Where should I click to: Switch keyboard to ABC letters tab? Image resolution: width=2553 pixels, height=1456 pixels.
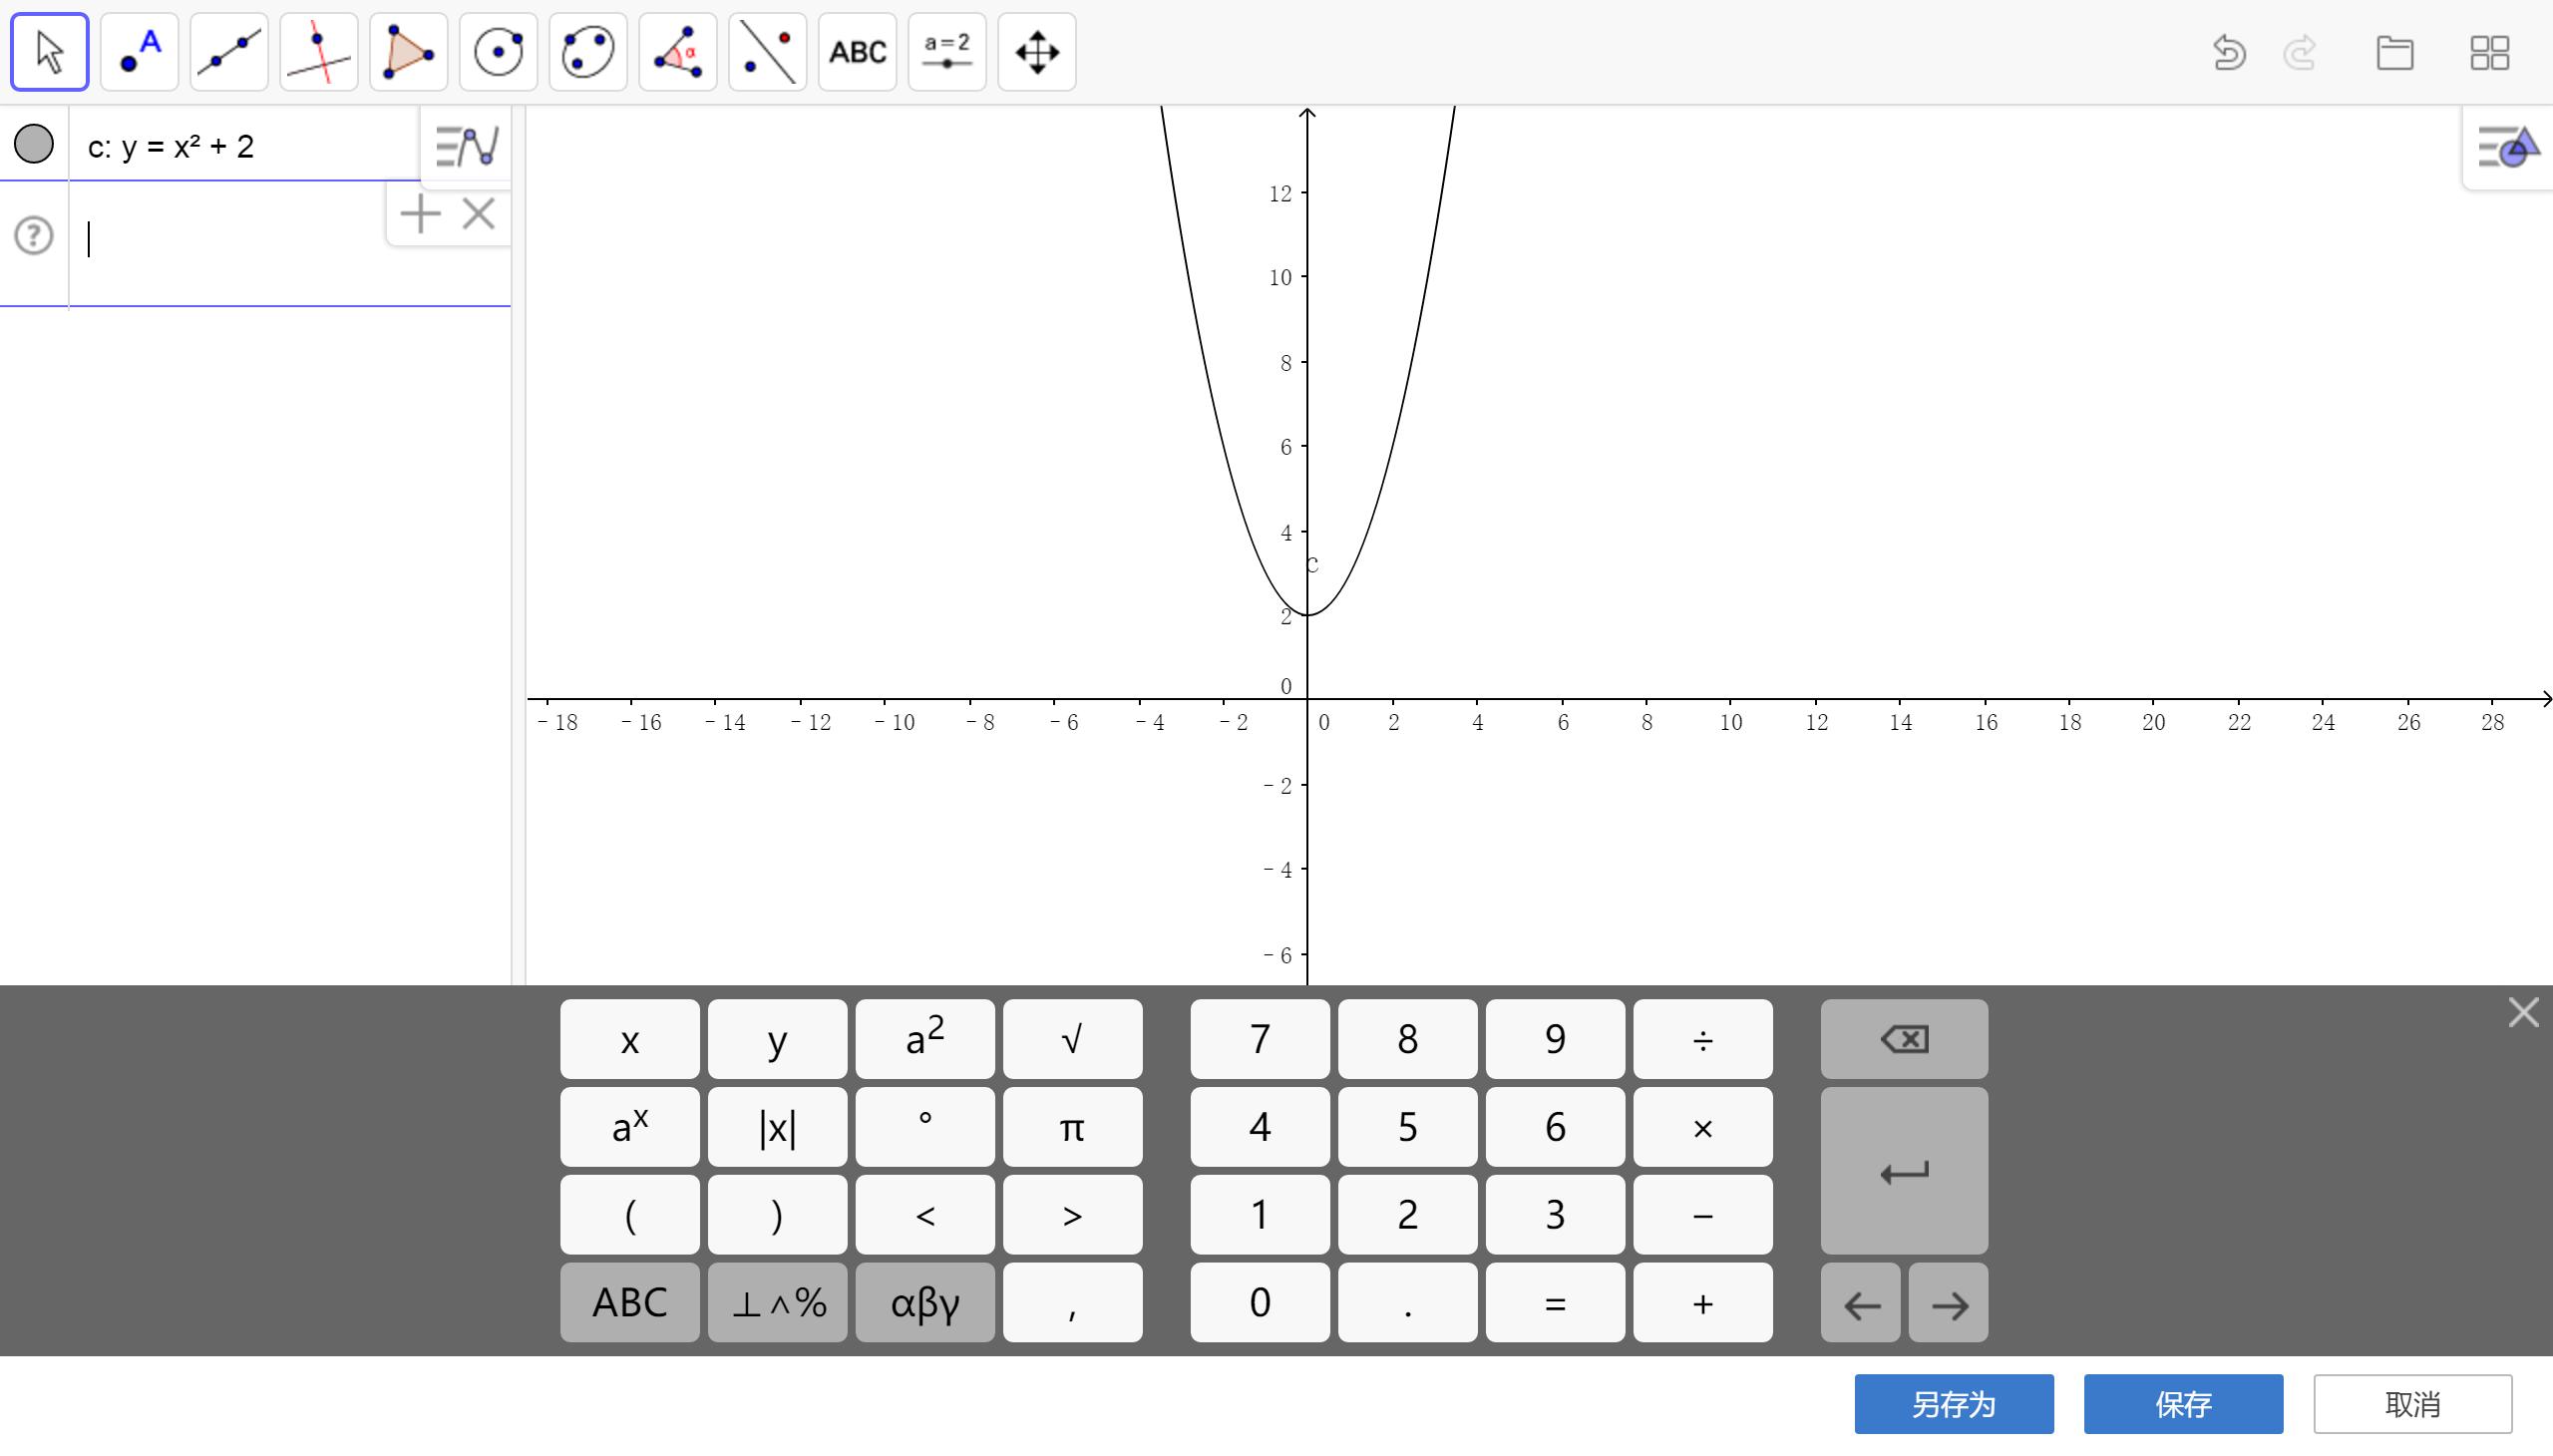tap(629, 1302)
